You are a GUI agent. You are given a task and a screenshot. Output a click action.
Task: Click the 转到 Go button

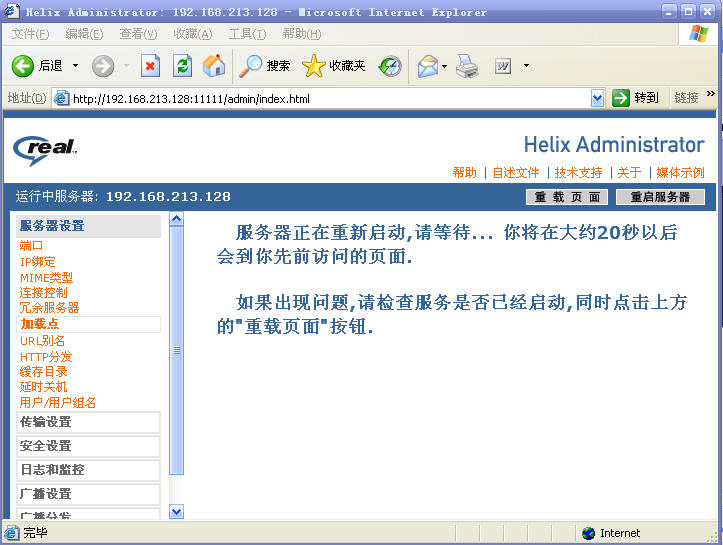pyautogui.click(x=635, y=98)
